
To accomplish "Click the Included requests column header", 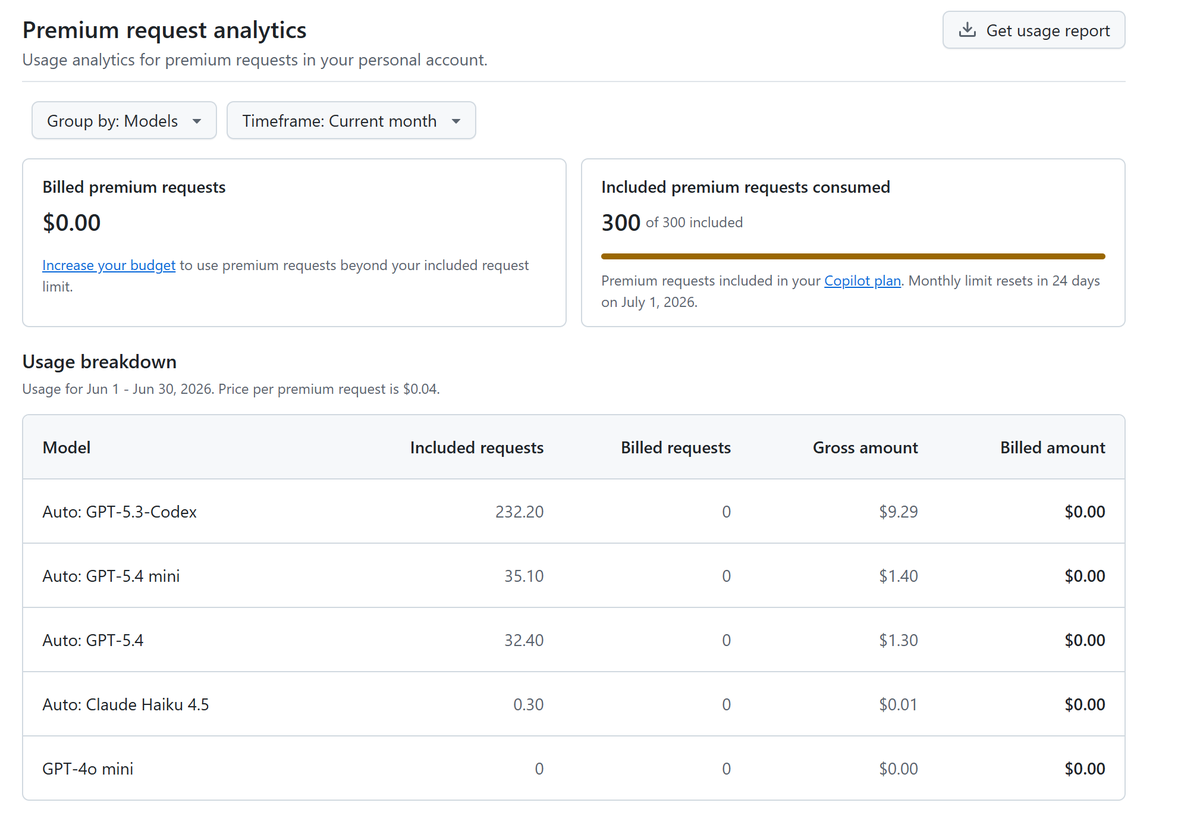I will [477, 447].
